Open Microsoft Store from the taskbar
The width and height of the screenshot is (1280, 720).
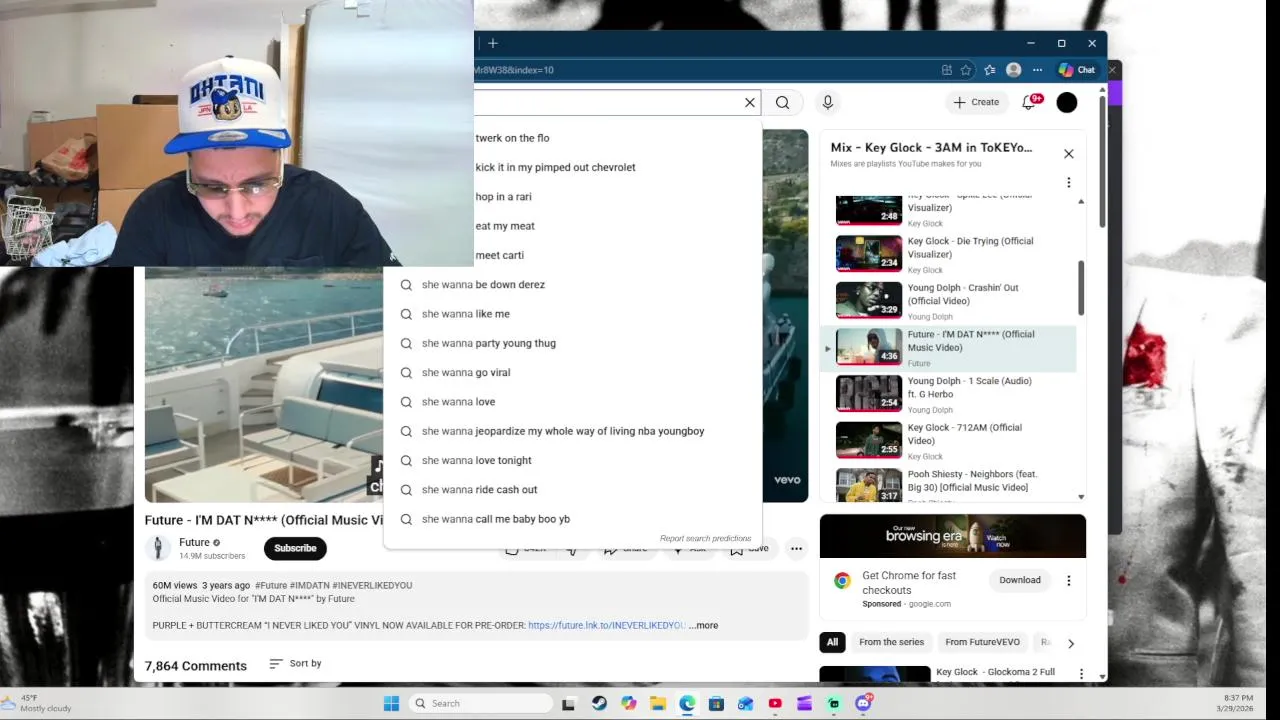pos(716,703)
